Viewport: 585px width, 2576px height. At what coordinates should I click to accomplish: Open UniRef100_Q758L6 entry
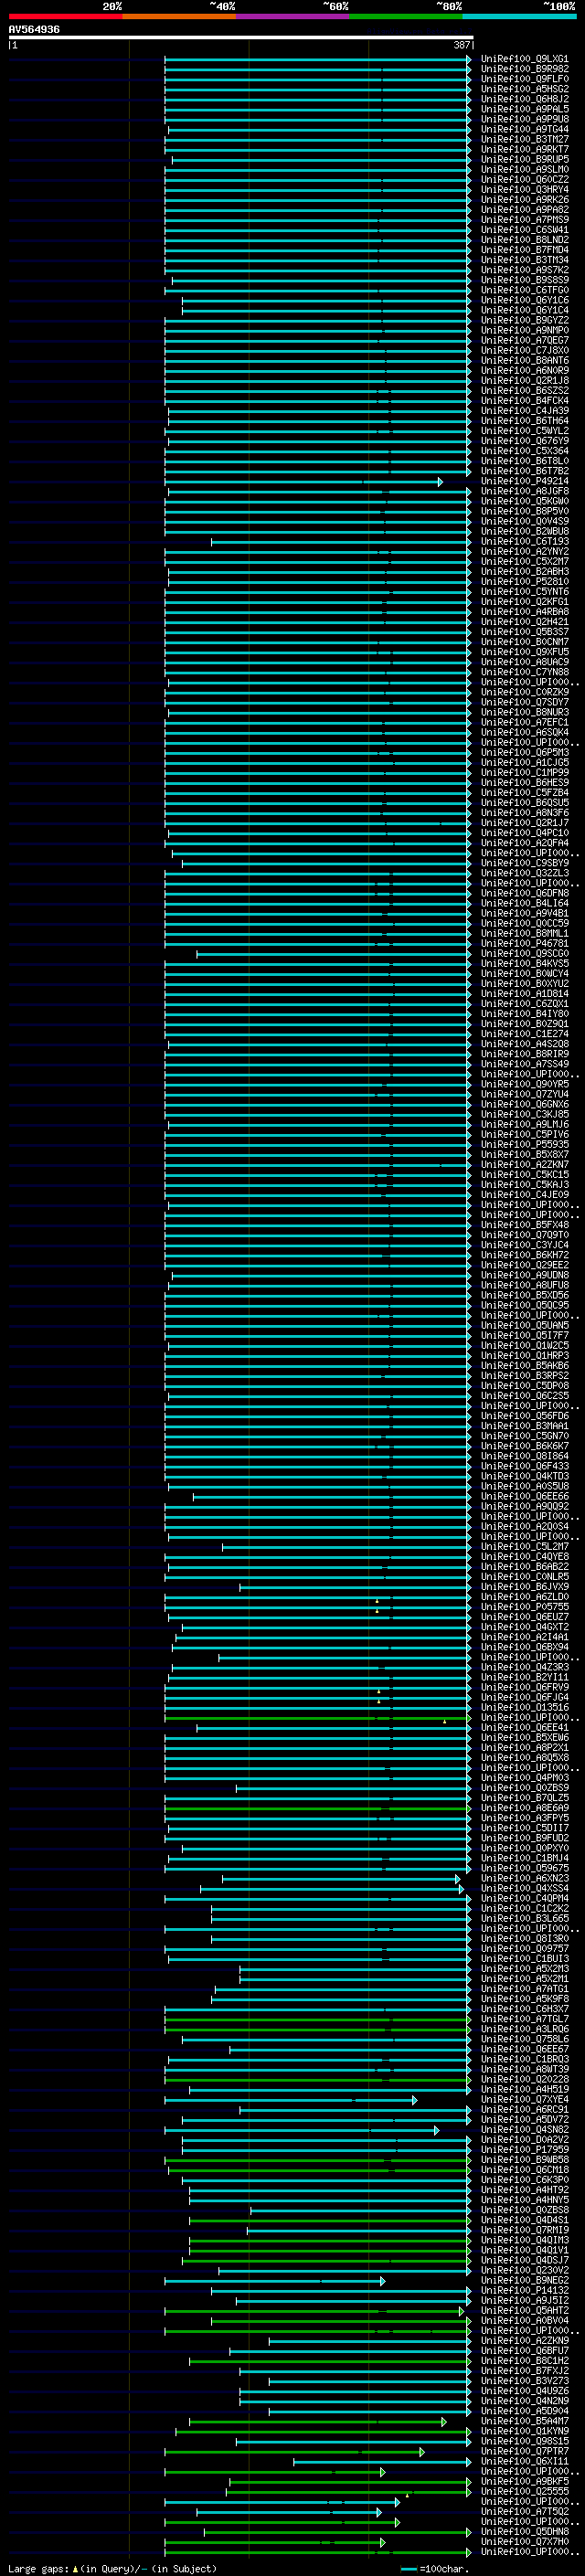pyautogui.click(x=525, y=2039)
